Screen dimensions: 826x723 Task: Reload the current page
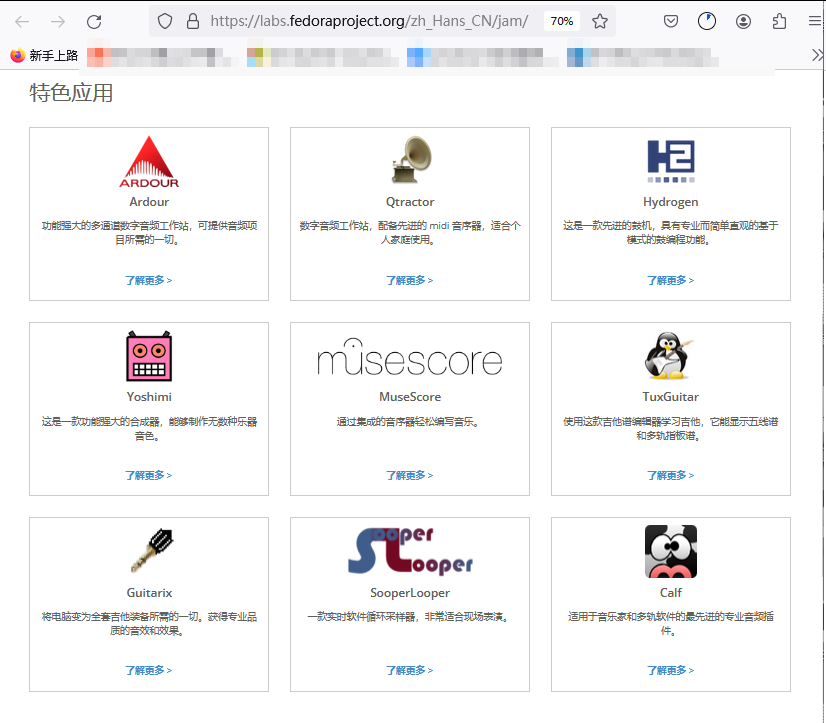click(93, 21)
